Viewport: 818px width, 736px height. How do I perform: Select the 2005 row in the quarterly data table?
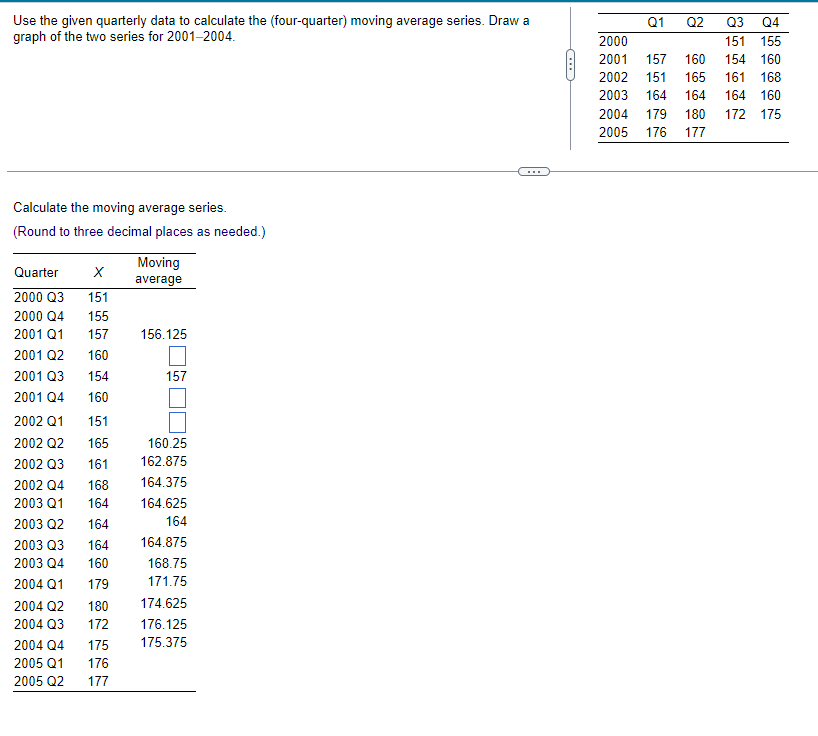[x=612, y=132]
